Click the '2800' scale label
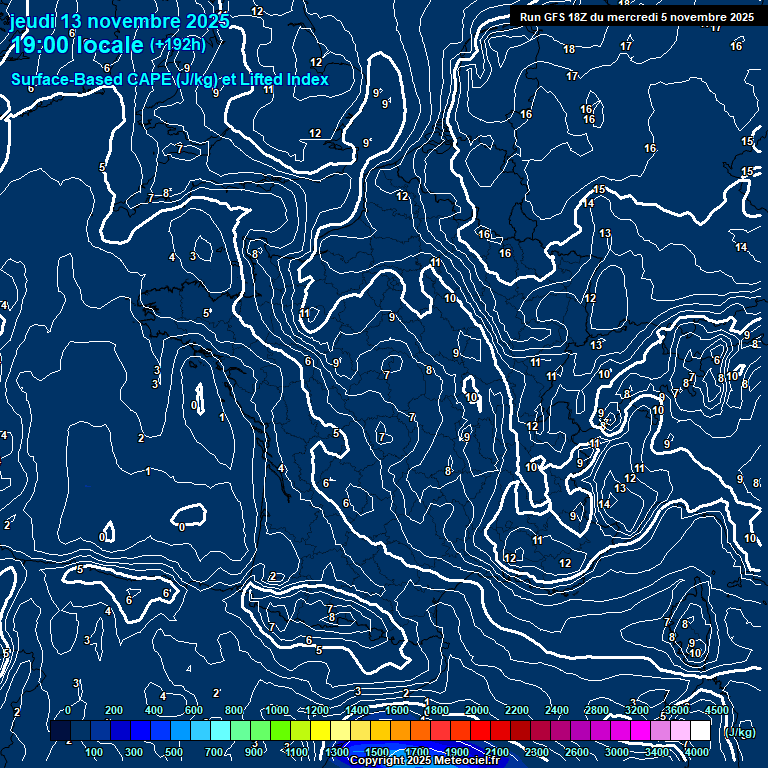This screenshot has width=768, height=768. (597, 710)
